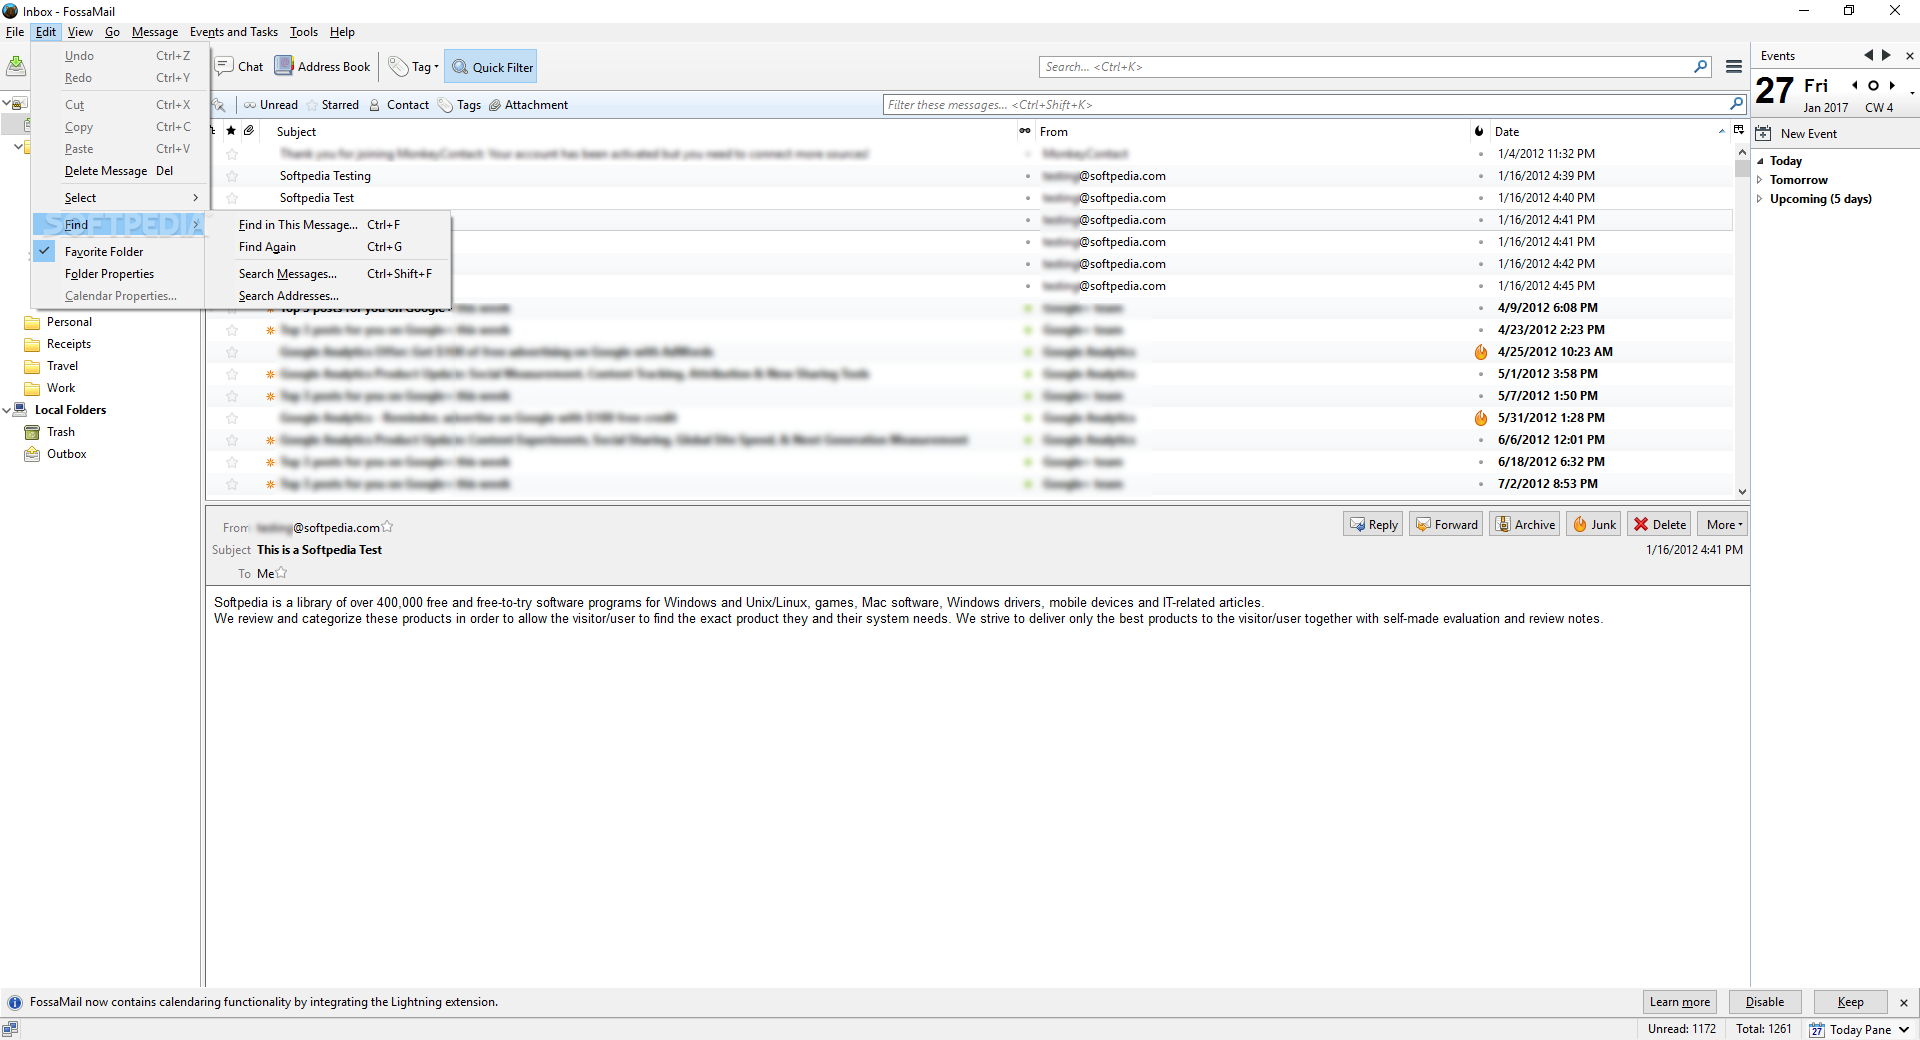Image resolution: width=1920 pixels, height=1040 pixels.
Task: Open the Chat toolbar button
Action: (240, 67)
